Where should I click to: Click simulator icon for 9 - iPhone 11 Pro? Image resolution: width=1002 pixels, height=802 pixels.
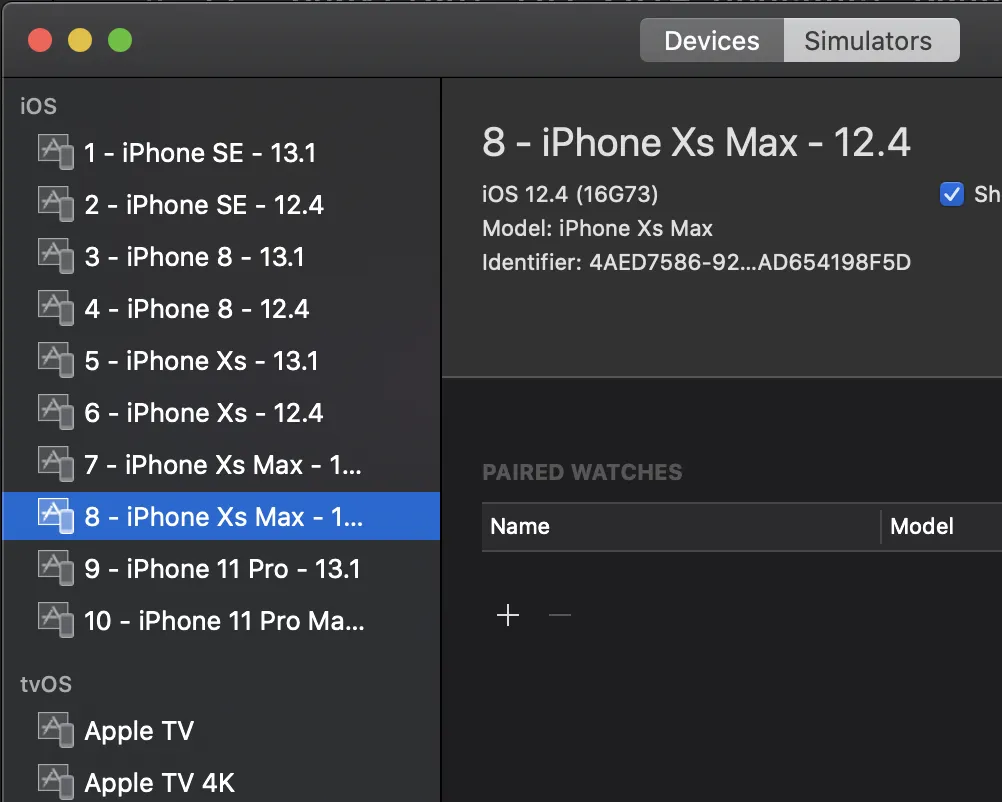pyautogui.click(x=56, y=568)
